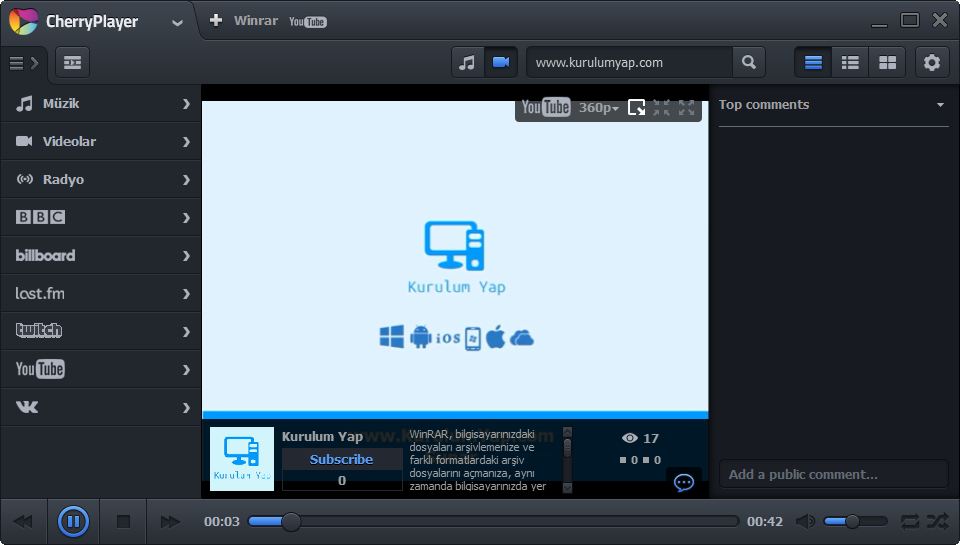Click the view count eye icon
The height and width of the screenshot is (545, 960).
point(629,438)
